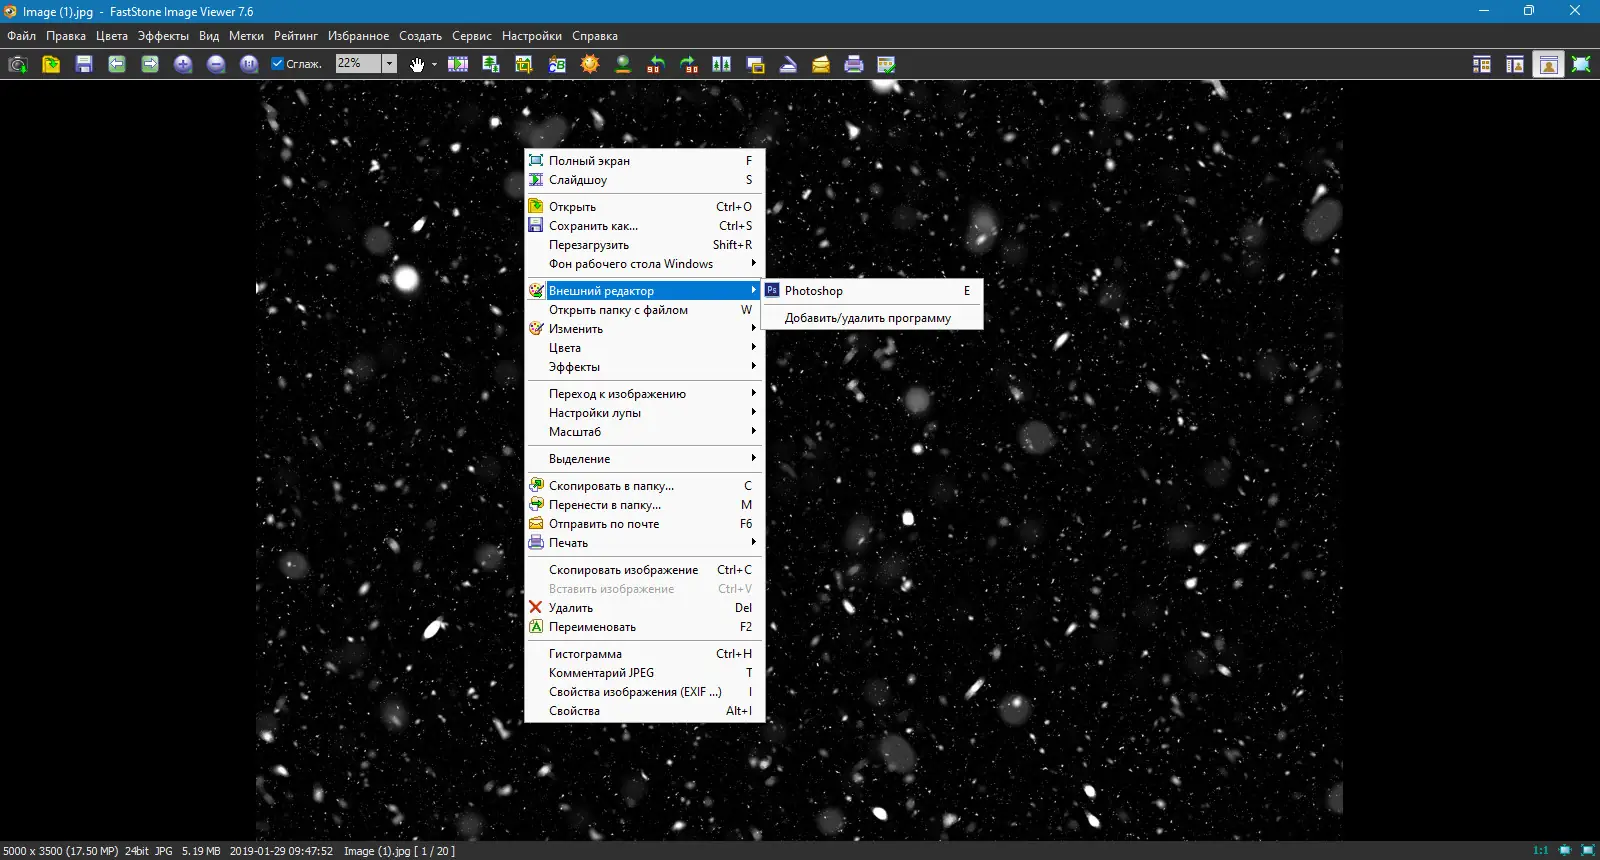Click Удалить in the context menu
Image resolution: width=1600 pixels, height=860 pixels.
pyautogui.click(x=644, y=608)
